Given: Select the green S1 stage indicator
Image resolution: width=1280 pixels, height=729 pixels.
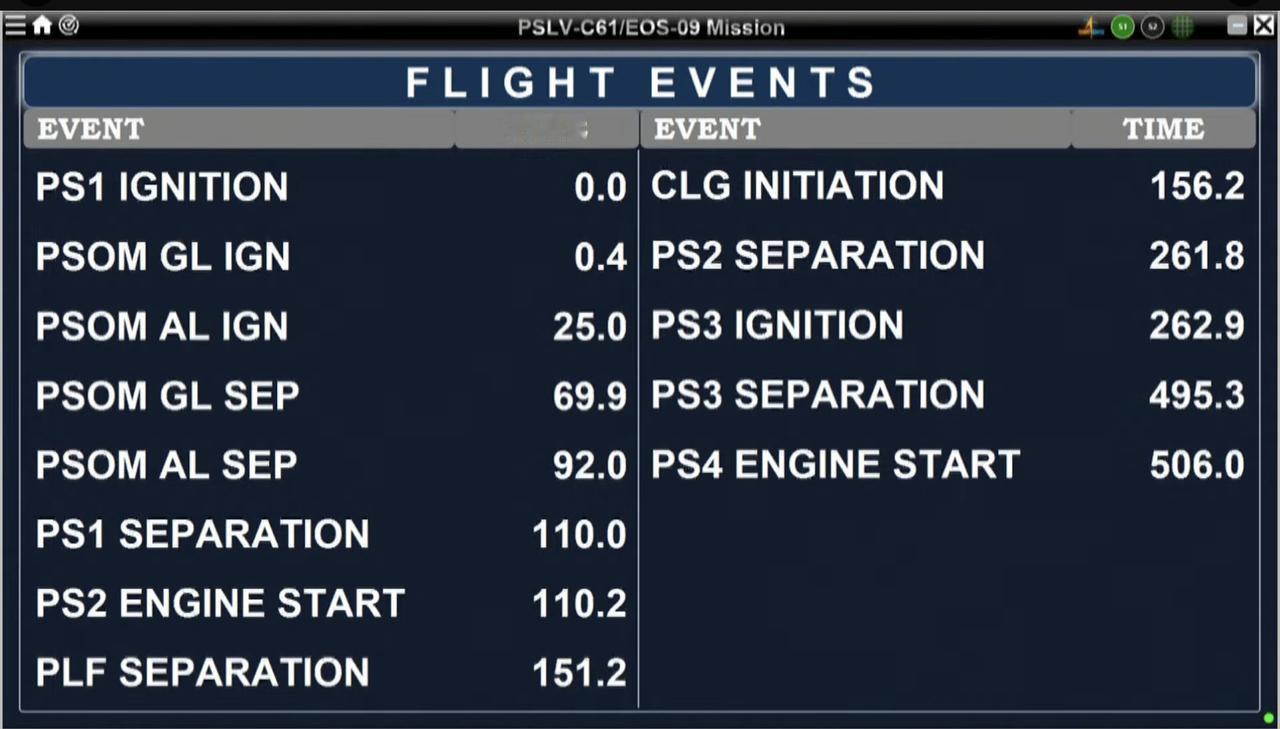Looking at the screenshot, I should 1122,27.
